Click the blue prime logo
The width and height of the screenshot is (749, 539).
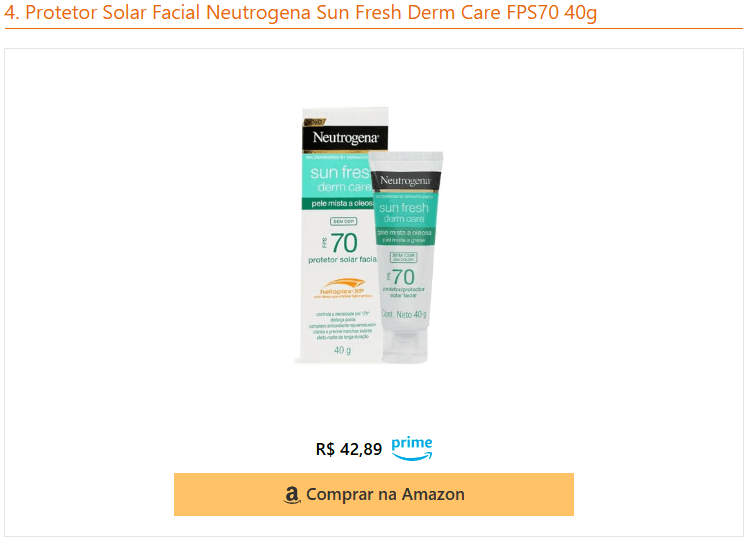[412, 448]
